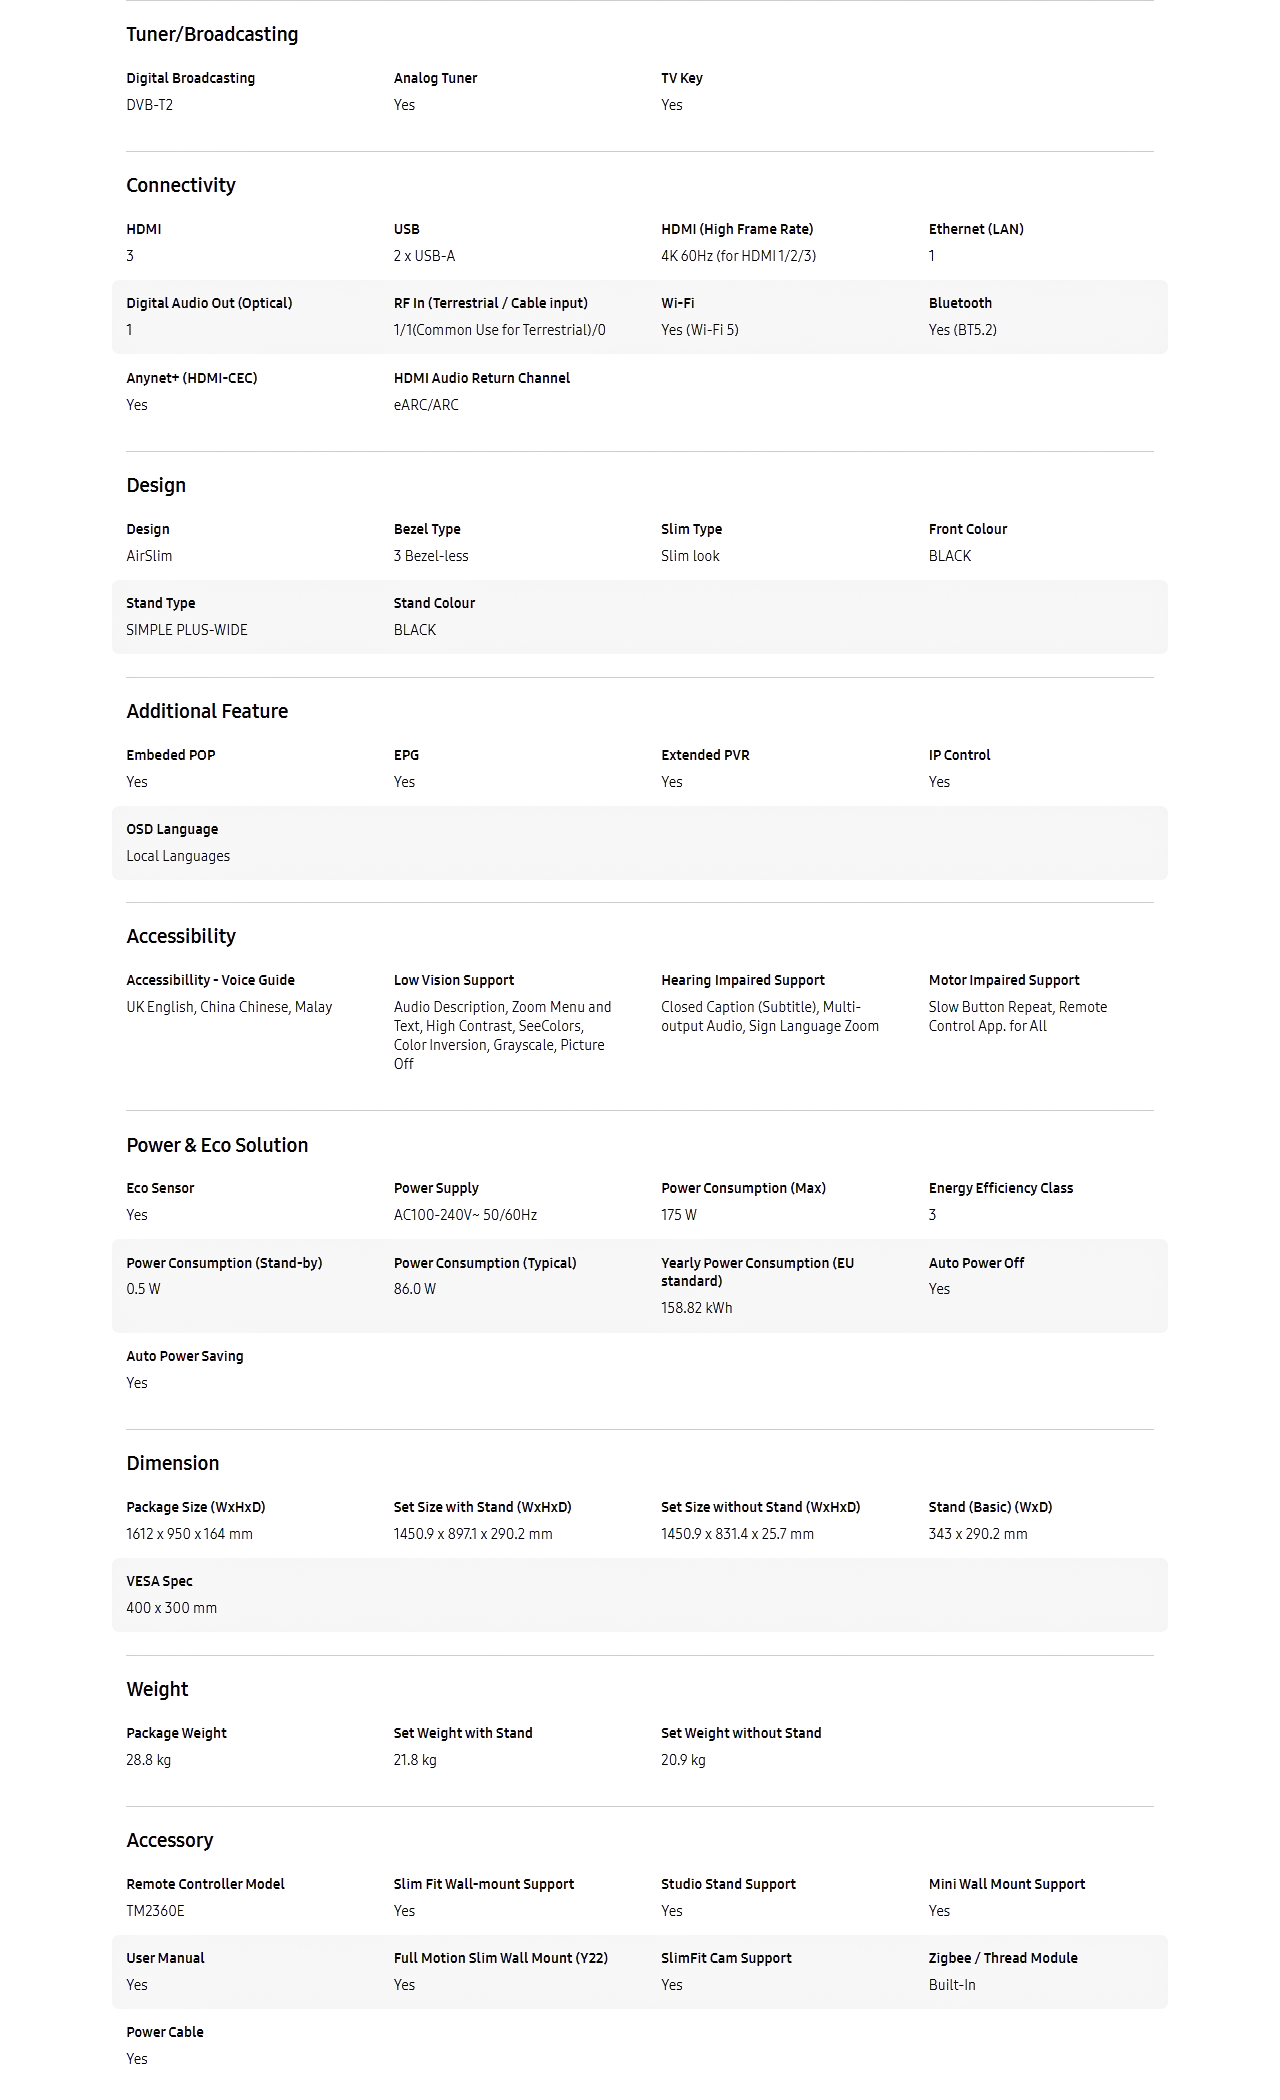Click the OSD Language spec label
The height and width of the screenshot is (2100, 1280).
tap(172, 829)
